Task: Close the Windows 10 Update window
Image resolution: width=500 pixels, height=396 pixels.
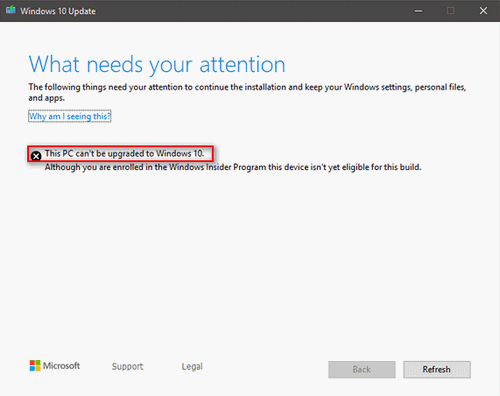Action: [483, 11]
